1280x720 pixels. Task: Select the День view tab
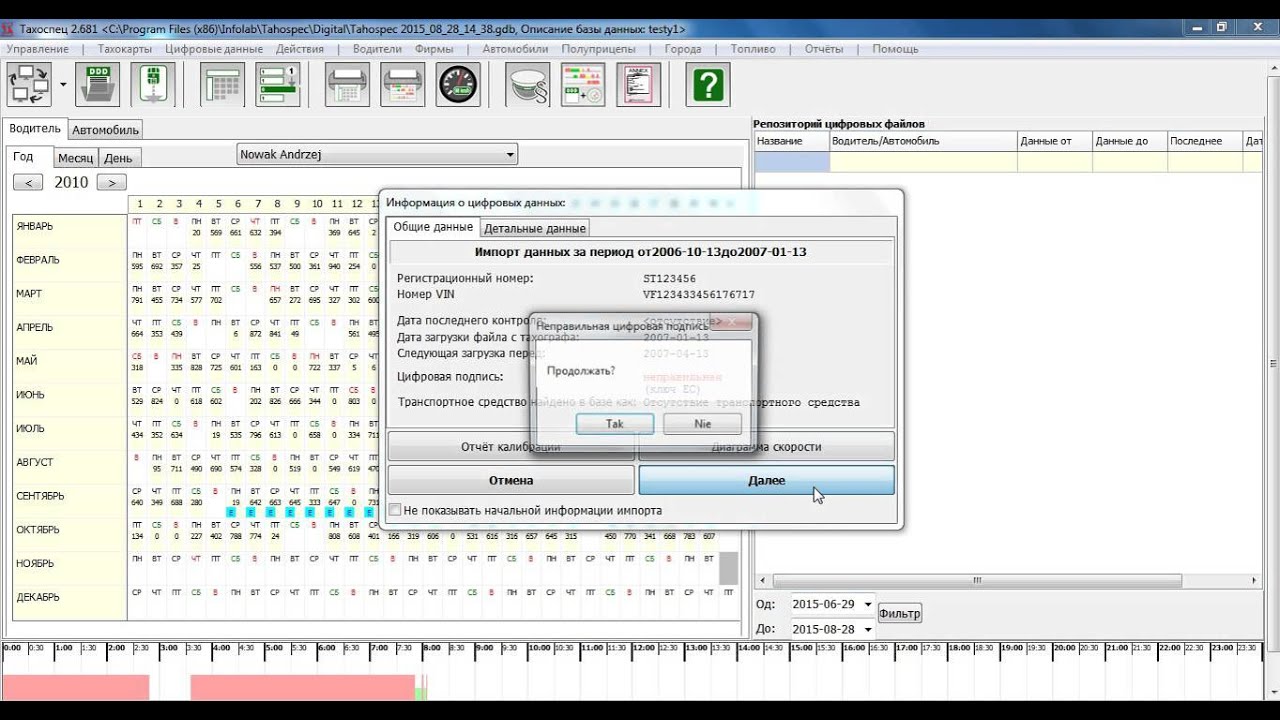click(x=118, y=158)
